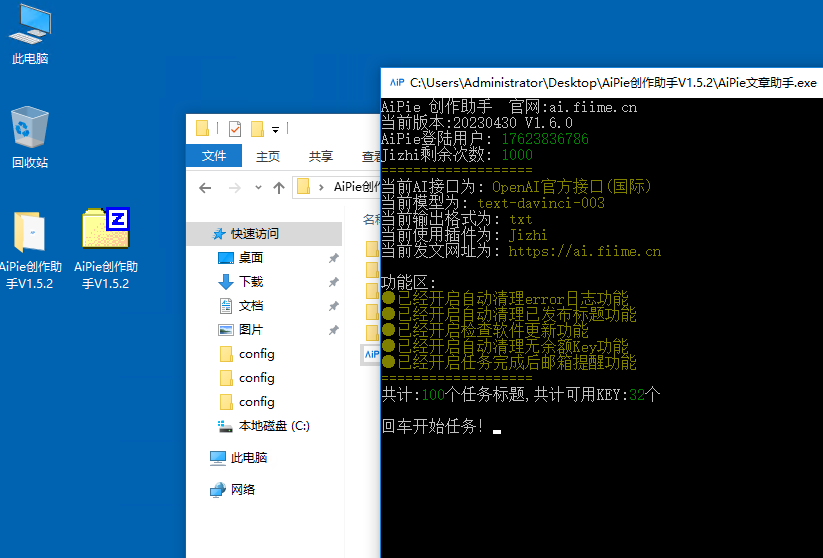Viewport: 823px width, 558px height.
Task: Click the 当前版本:20230430 V1.6.0 line
Action: (x=477, y=123)
